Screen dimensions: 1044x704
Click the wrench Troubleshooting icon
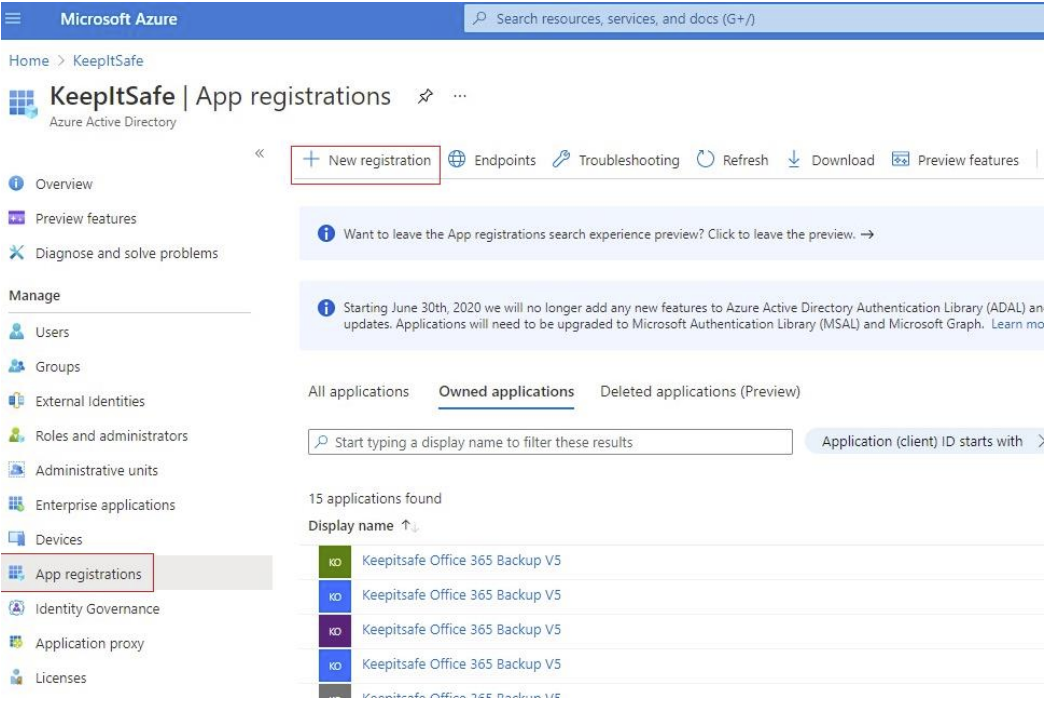point(561,159)
